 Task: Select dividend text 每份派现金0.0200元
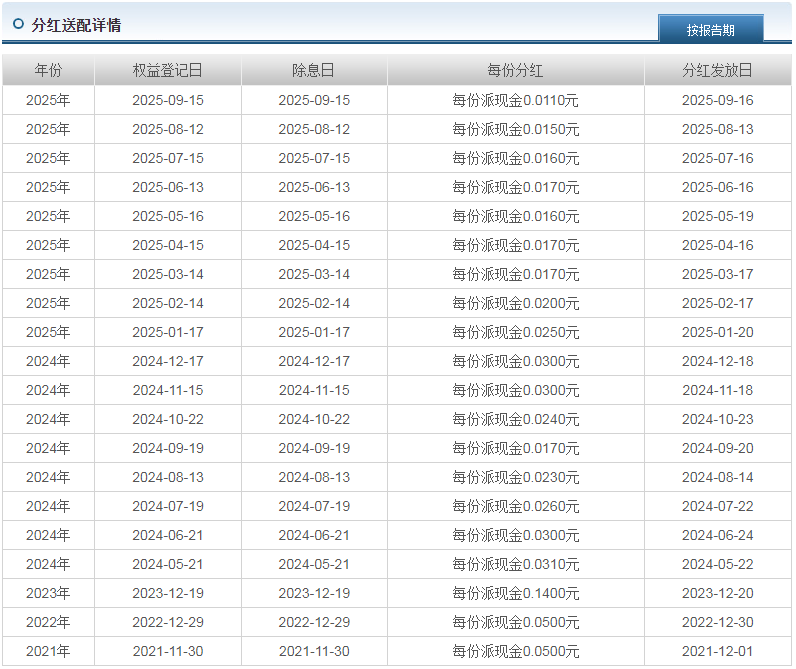tap(515, 303)
